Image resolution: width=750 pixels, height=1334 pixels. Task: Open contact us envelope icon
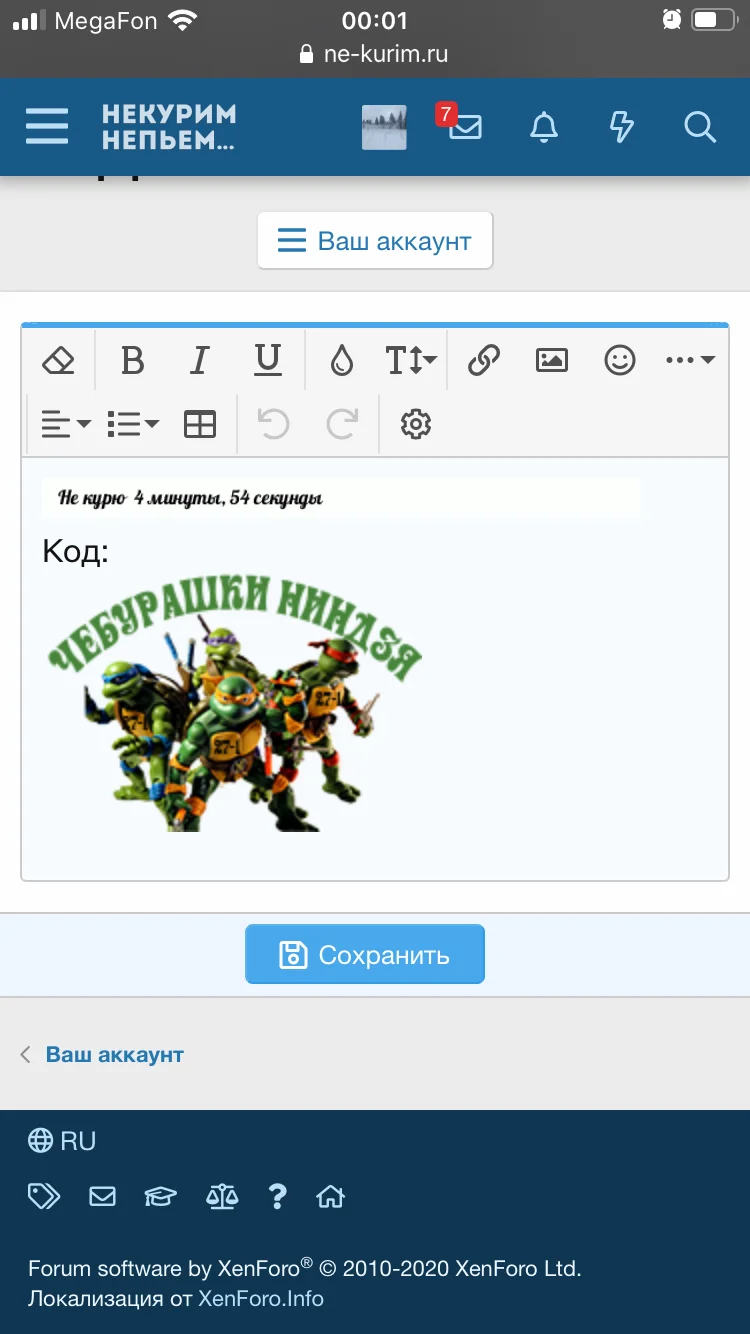(103, 1196)
